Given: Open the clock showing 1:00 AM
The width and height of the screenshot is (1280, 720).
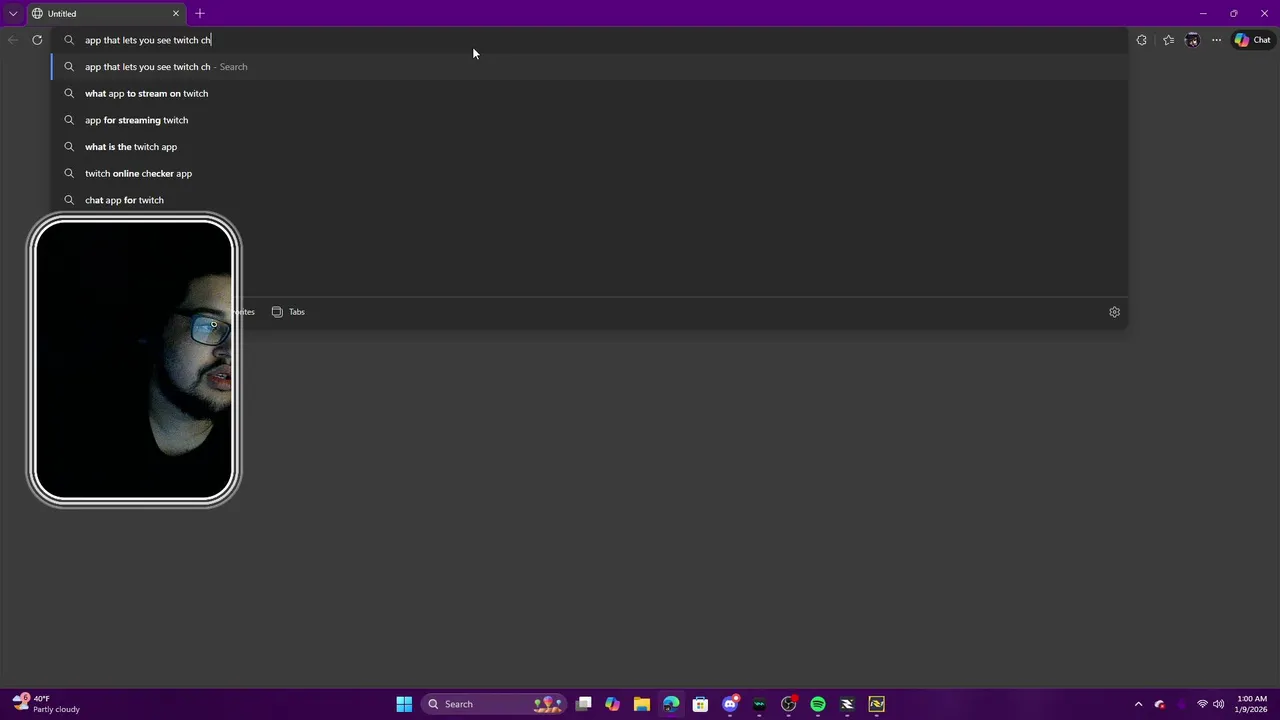Looking at the screenshot, I should 1252,704.
